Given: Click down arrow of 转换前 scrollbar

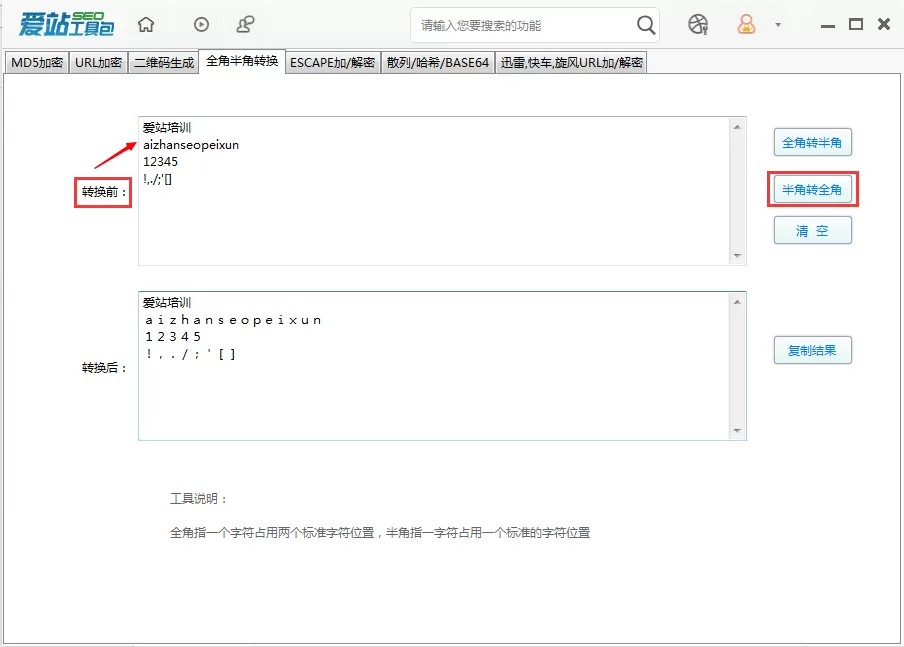Looking at the screenshot, I should coord(737,255).
